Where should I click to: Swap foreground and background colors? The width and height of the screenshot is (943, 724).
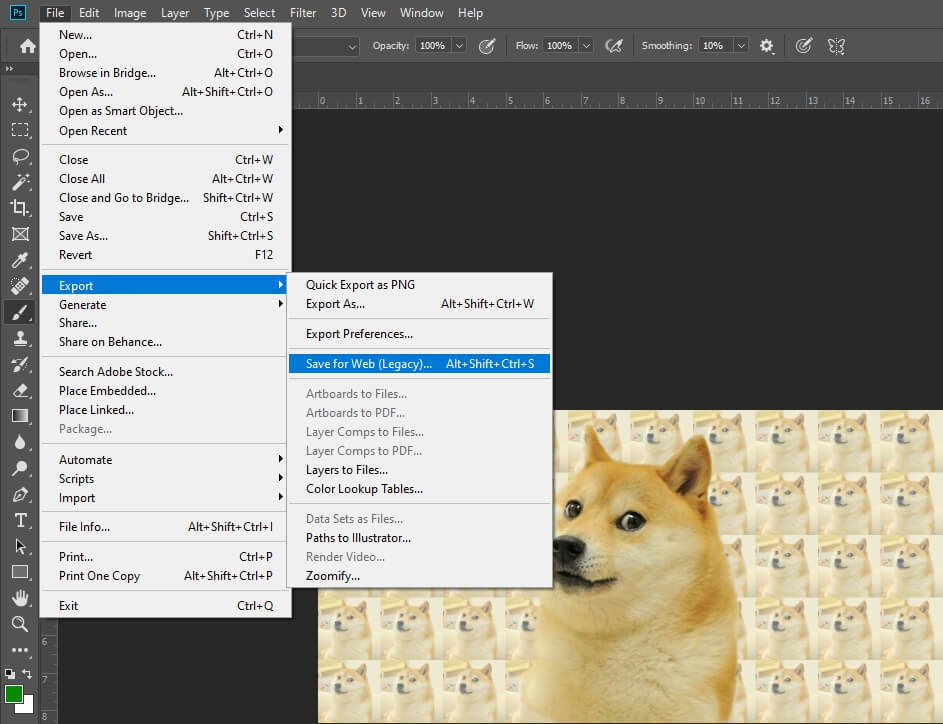[x=27, y=673]
